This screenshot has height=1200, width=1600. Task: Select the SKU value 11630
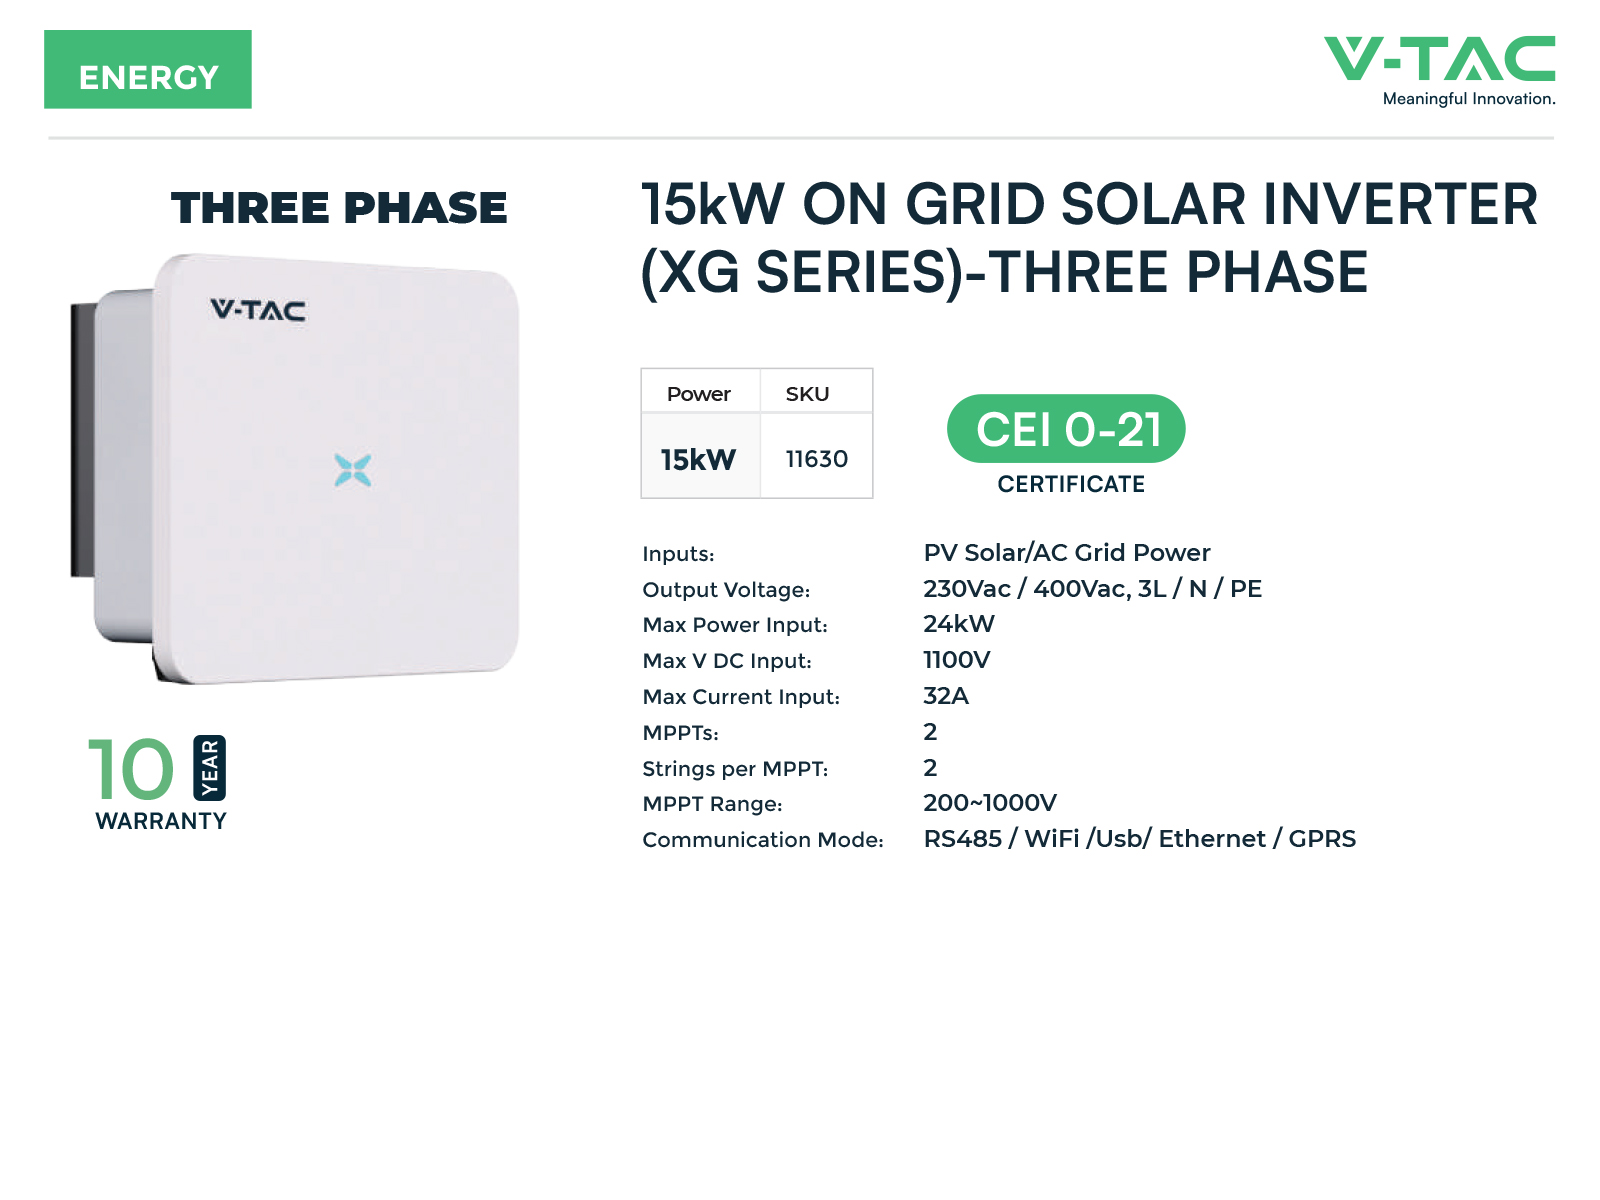816,459
